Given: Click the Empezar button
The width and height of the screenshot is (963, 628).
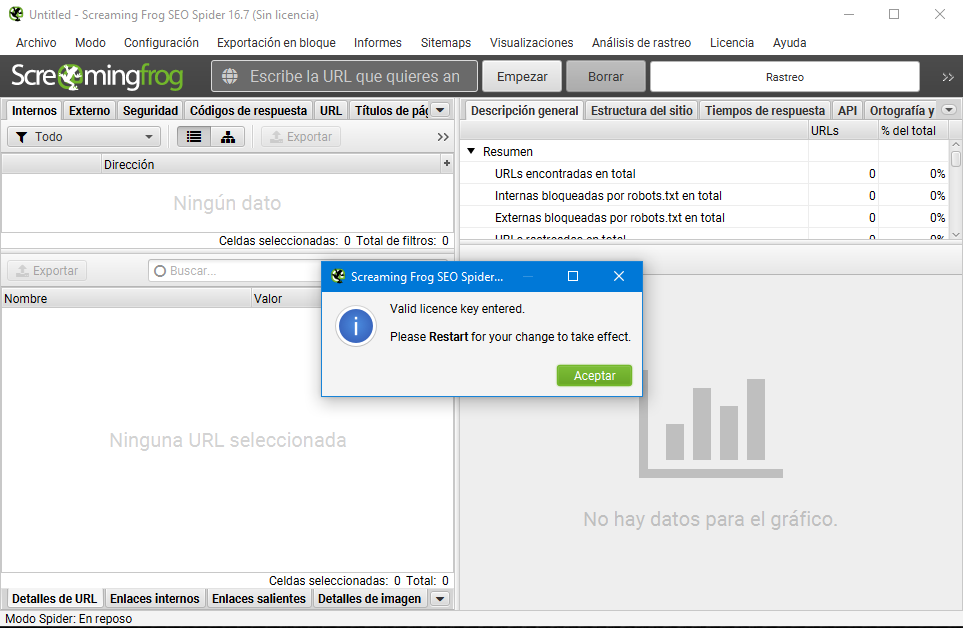Looking at the screenshot, I should (x=522, y=77).
